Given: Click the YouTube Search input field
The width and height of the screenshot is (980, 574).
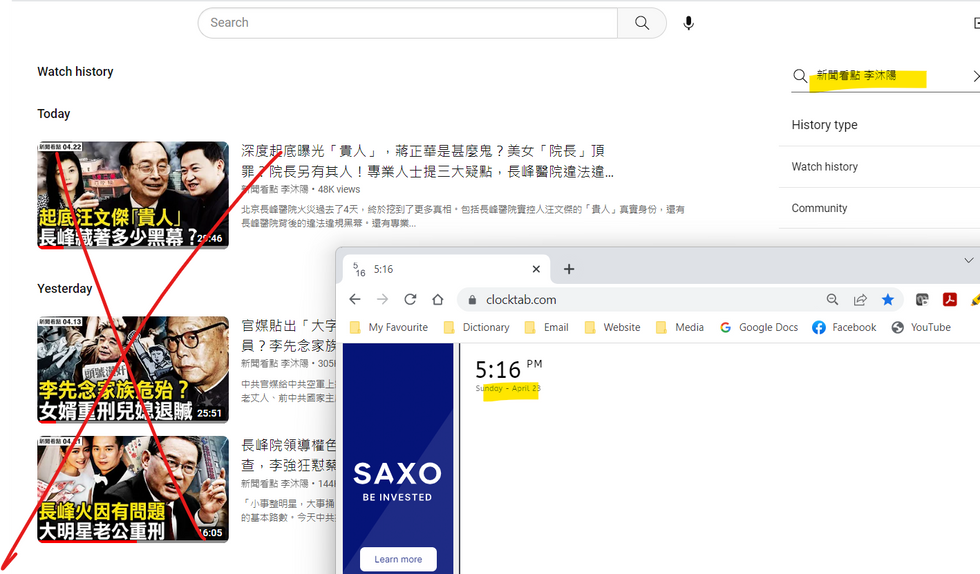Looking at the screenshot, I should pos(408,23).
